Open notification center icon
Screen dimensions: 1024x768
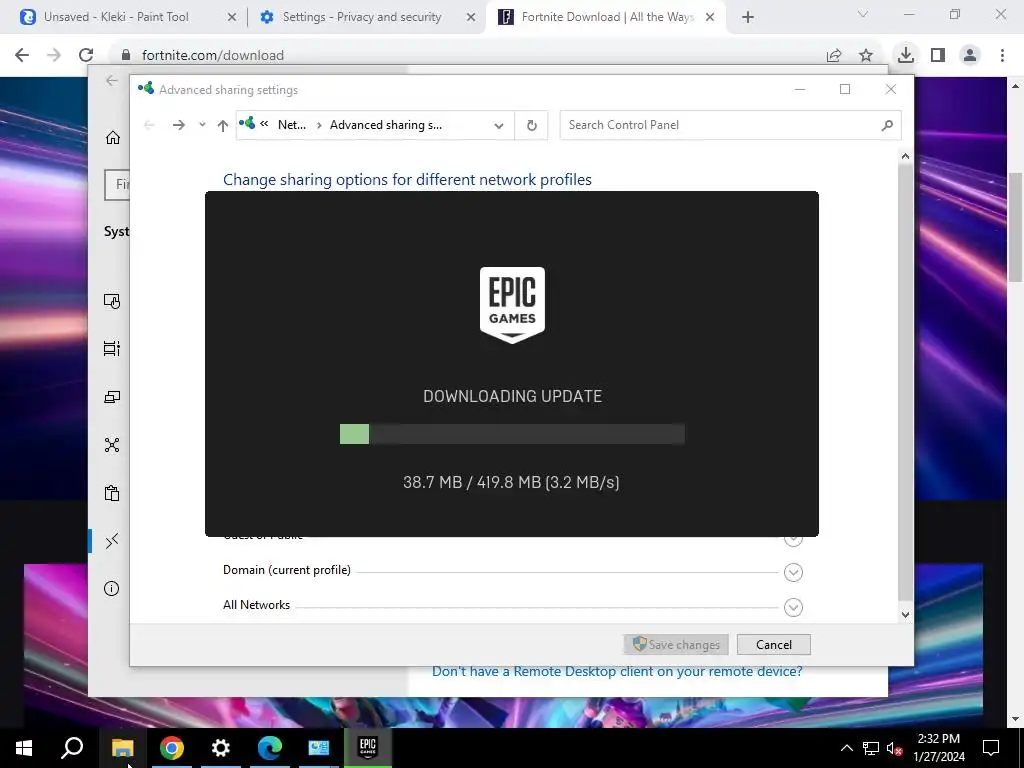click(x=991, y=748)
